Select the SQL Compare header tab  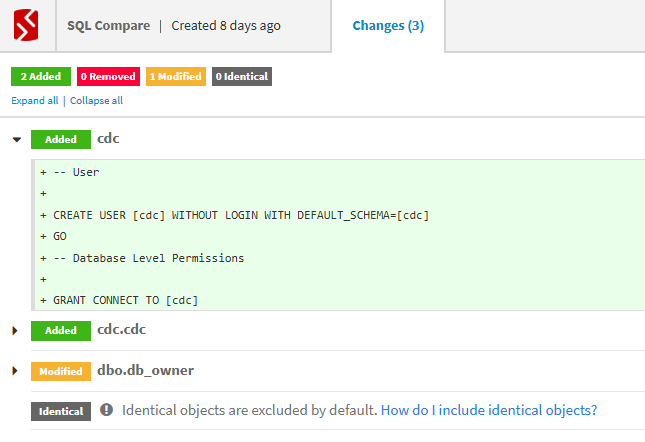point(174,26)
